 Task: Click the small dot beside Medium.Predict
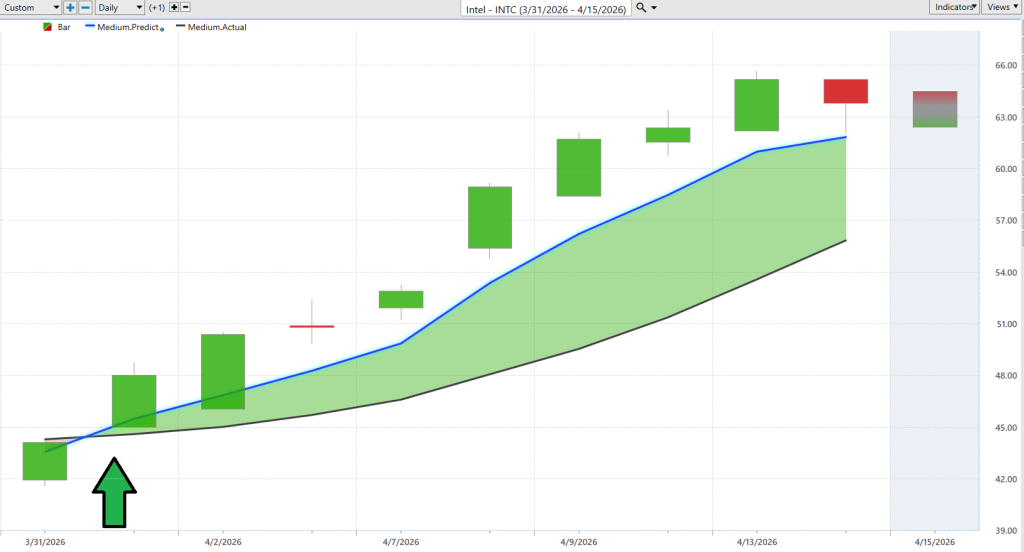(162, 29)
